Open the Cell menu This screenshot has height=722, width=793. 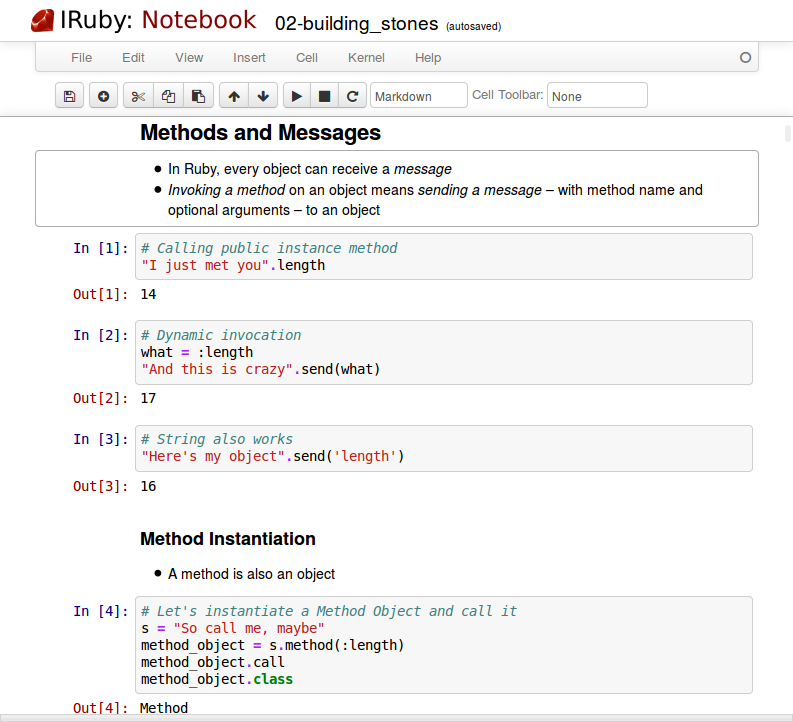[x=307, y=58]
